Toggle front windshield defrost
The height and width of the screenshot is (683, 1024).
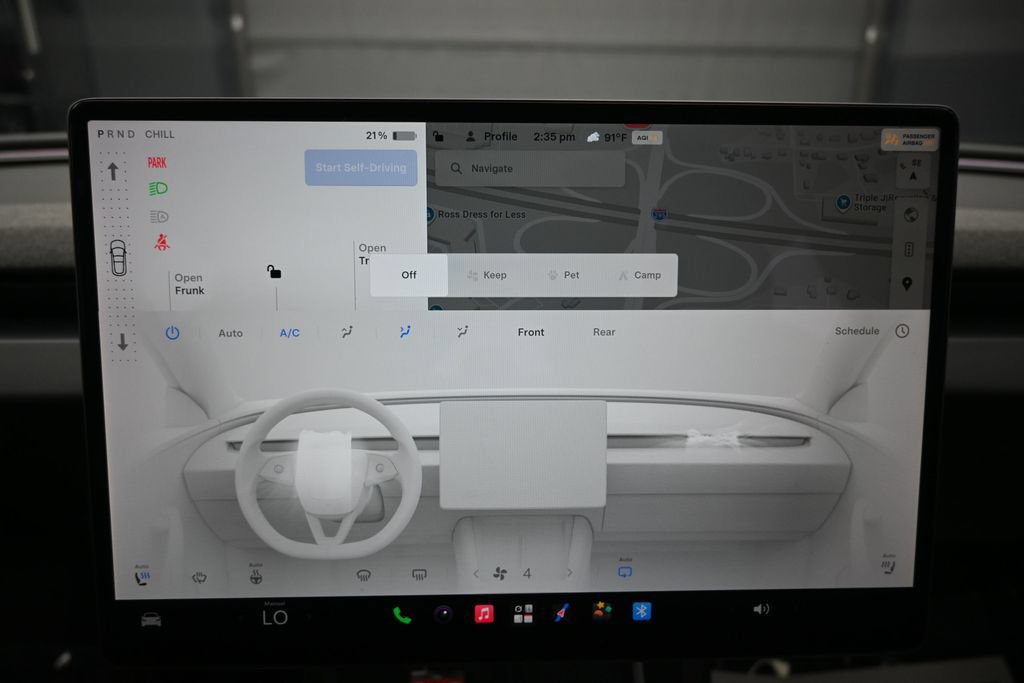tap(364, 575)
